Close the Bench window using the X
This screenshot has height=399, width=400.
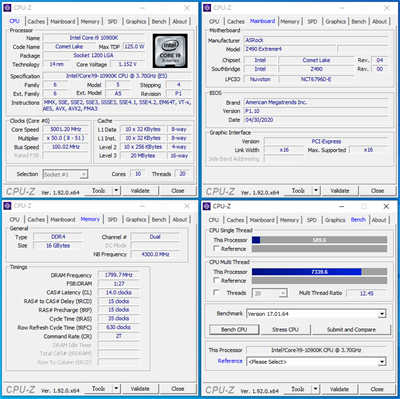[x=386, y=206]
